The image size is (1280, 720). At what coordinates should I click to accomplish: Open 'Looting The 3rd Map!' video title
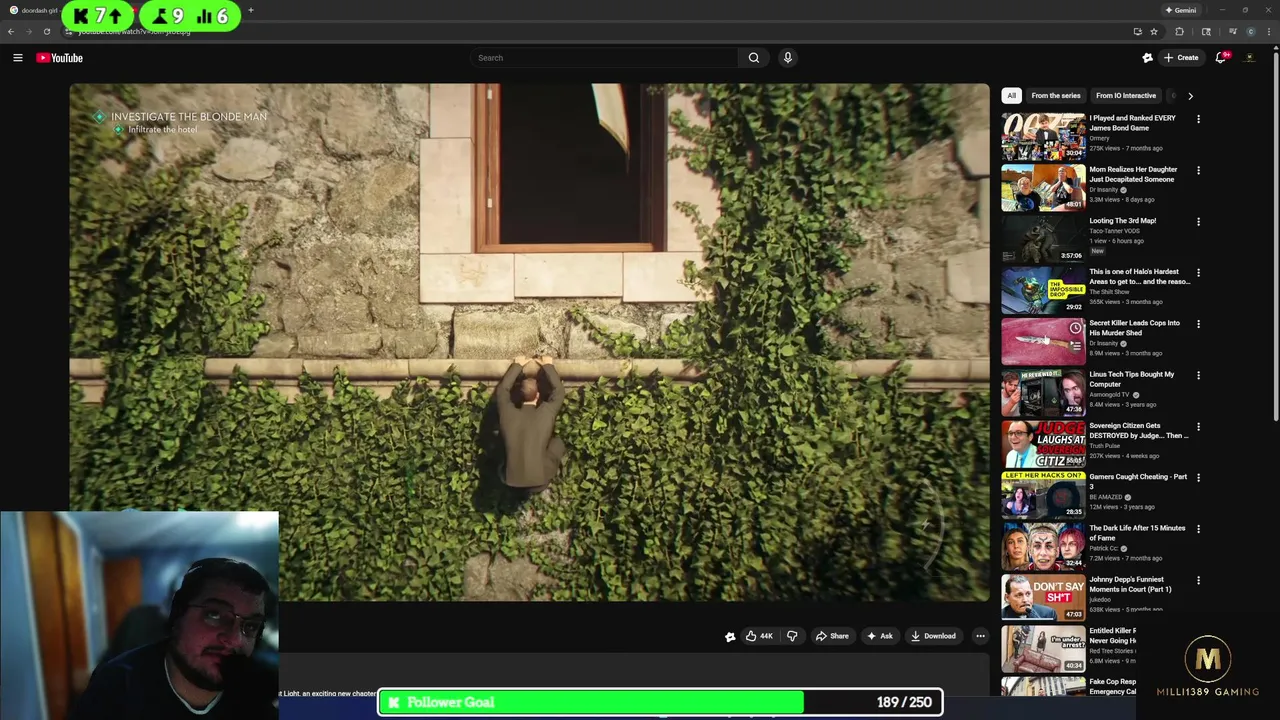pyautogui.click(x=1122, y=221)
